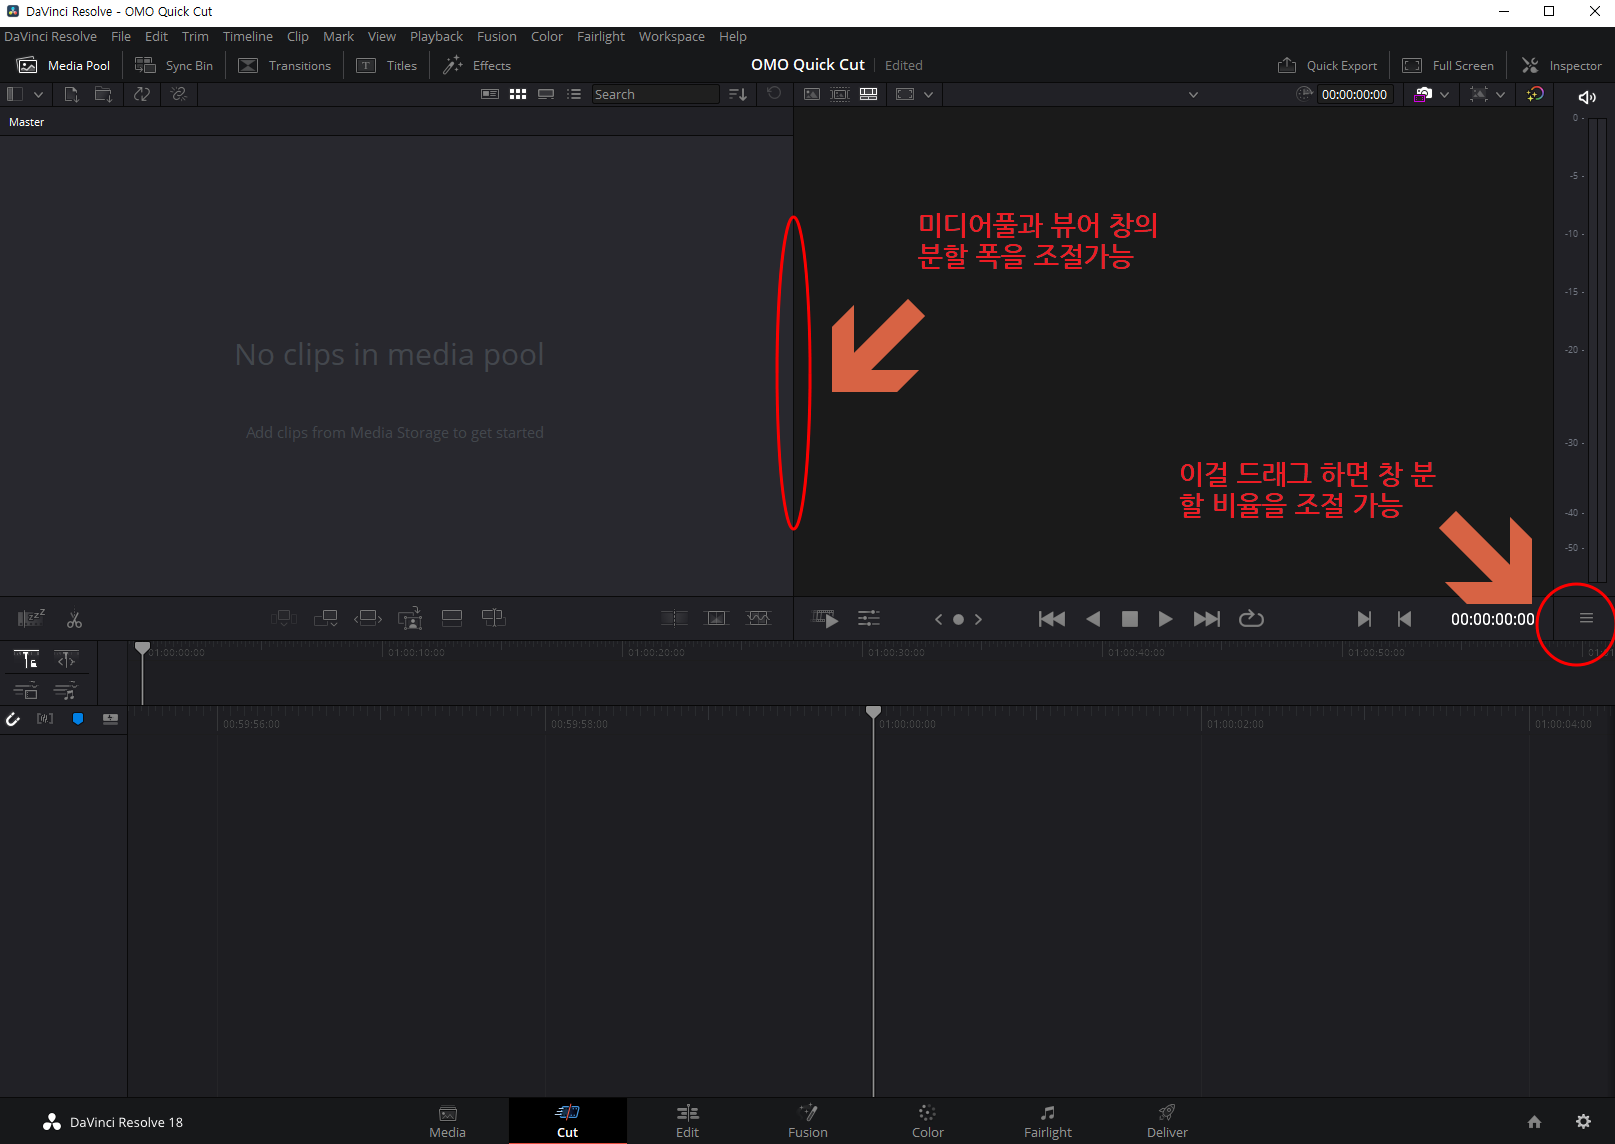The height and width of the screenshot is (1144, 1615).
Task: Select Source Clip viewer mode
Action: [x=812, y=94]
